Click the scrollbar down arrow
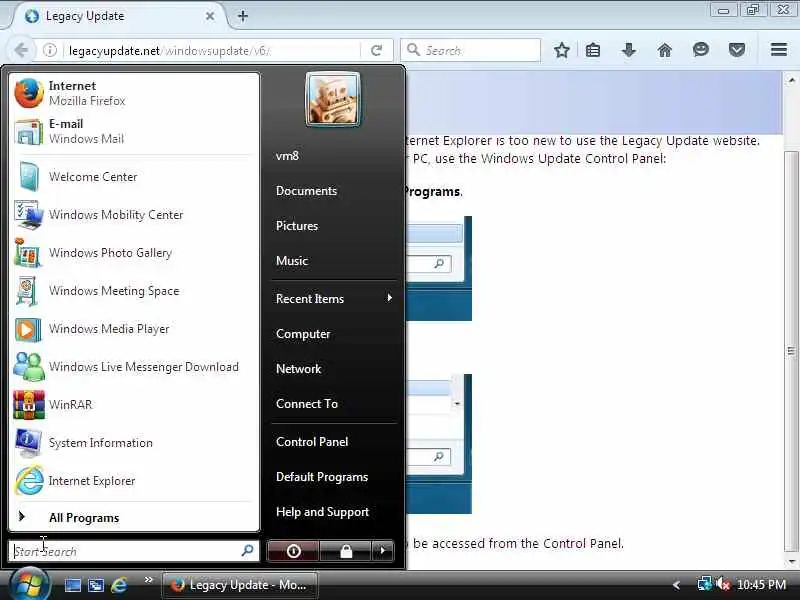The image size is (800, 600). [x=791, y=561]
